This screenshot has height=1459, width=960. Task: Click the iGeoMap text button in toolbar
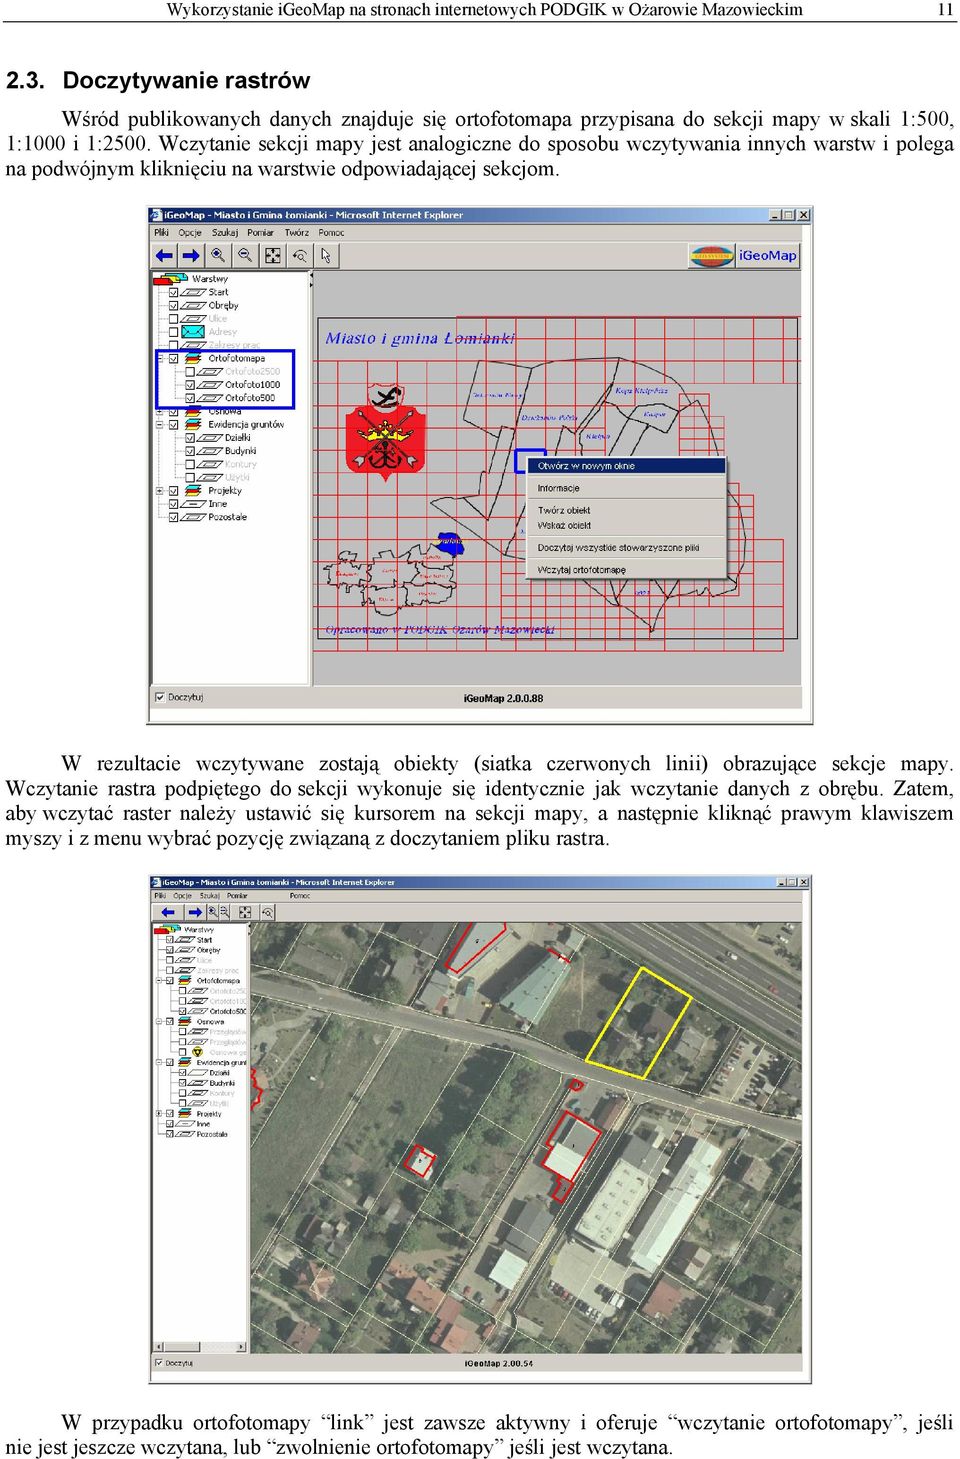(768, 256)
